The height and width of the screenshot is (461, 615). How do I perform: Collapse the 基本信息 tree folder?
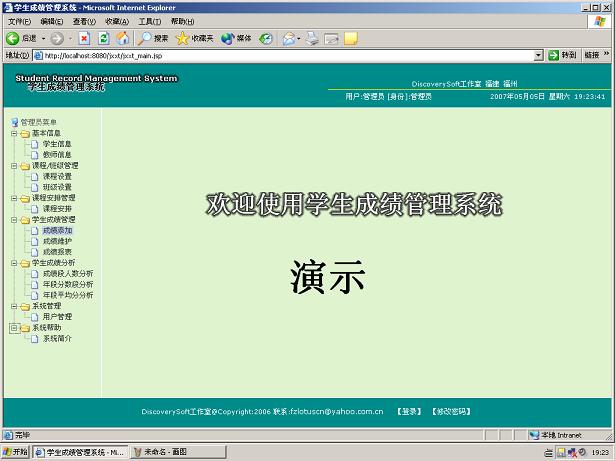coord(14,133)
